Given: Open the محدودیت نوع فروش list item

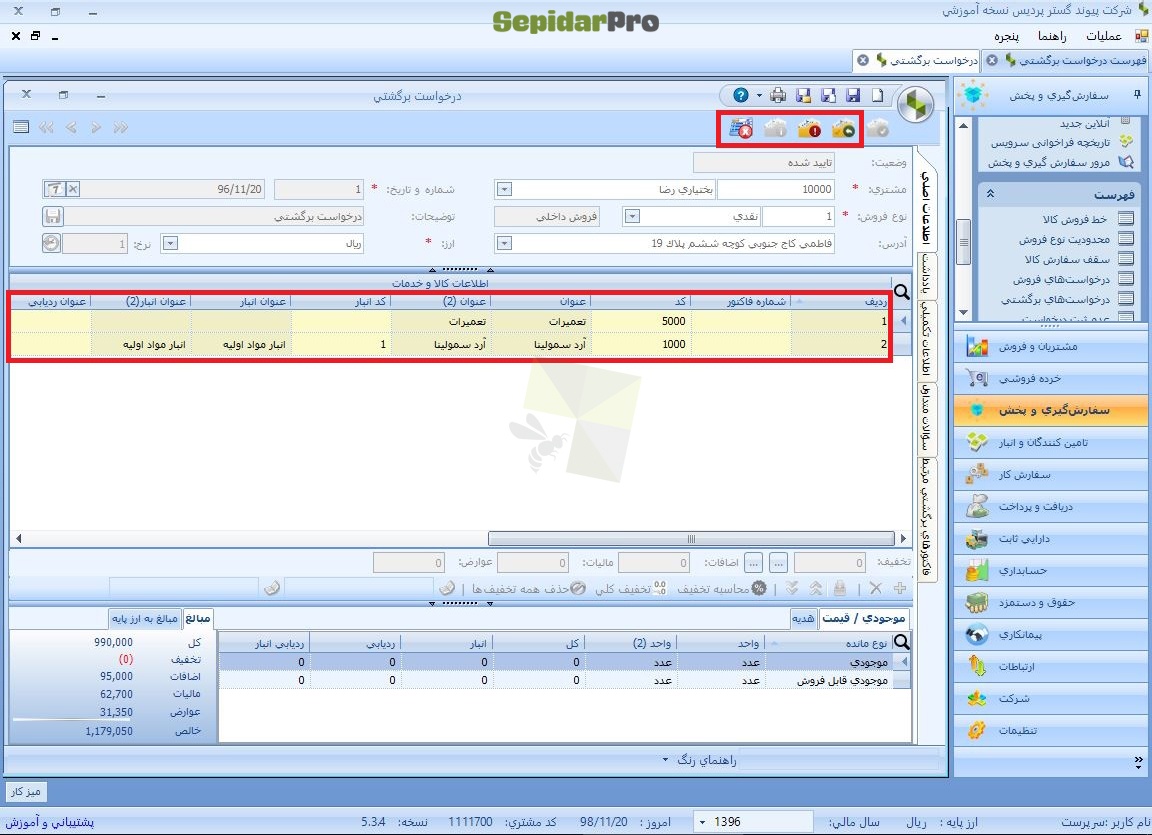Looking at the screenshot, I should pyautogui.click(x=1063, y=239).
